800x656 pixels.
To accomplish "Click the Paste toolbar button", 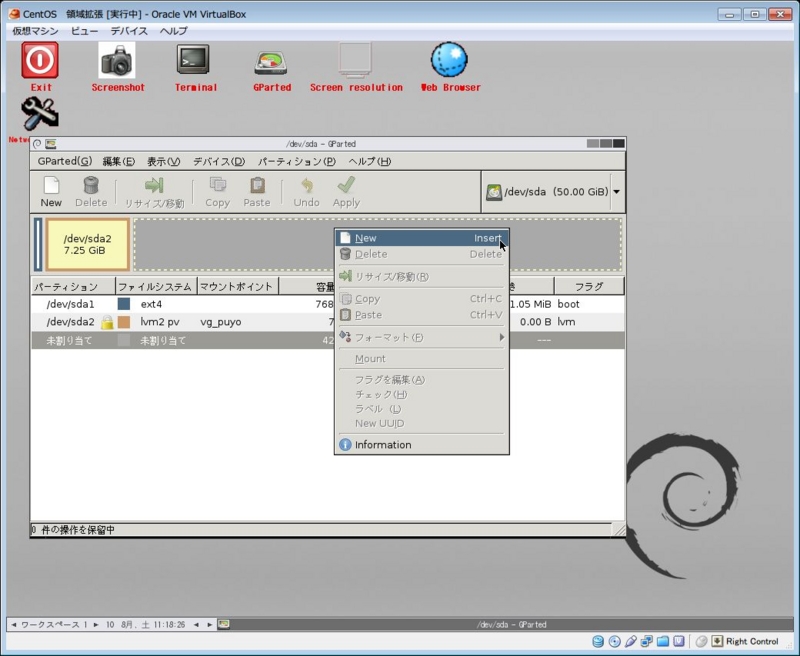I will (257, 192).
